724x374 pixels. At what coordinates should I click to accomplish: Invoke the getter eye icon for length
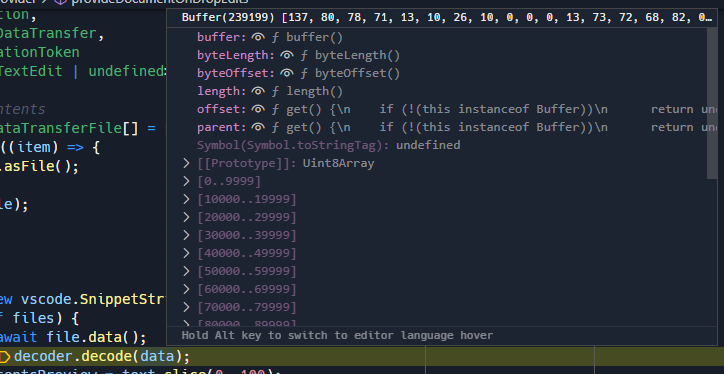(x=258, y=91)
